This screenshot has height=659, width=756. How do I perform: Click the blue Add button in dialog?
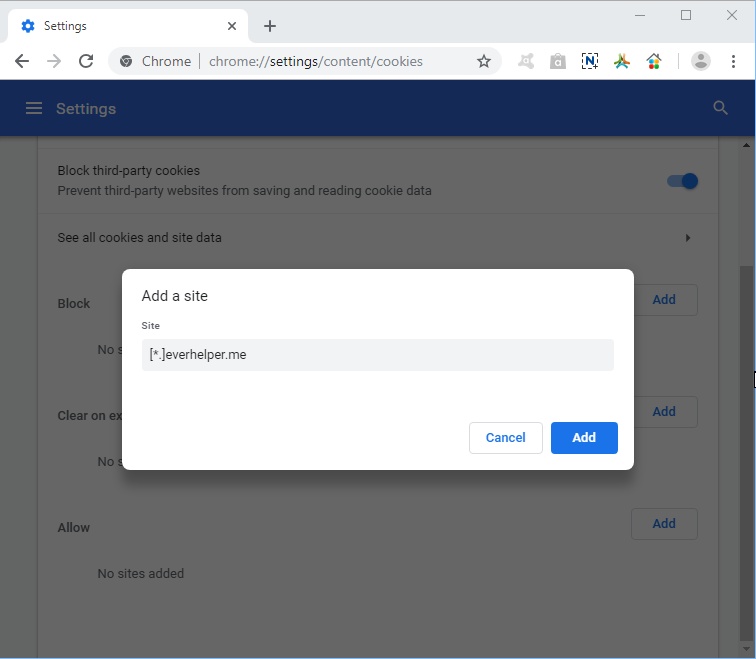coord(584,438)
